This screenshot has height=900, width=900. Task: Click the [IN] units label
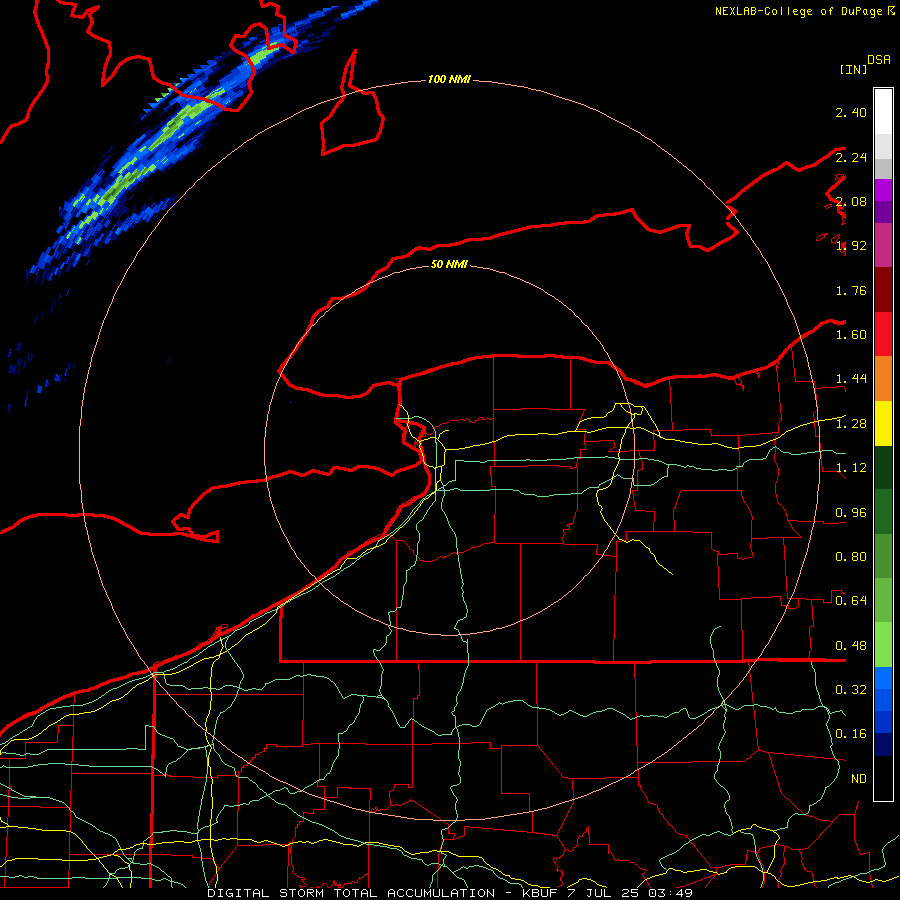(x=854, y=69)
